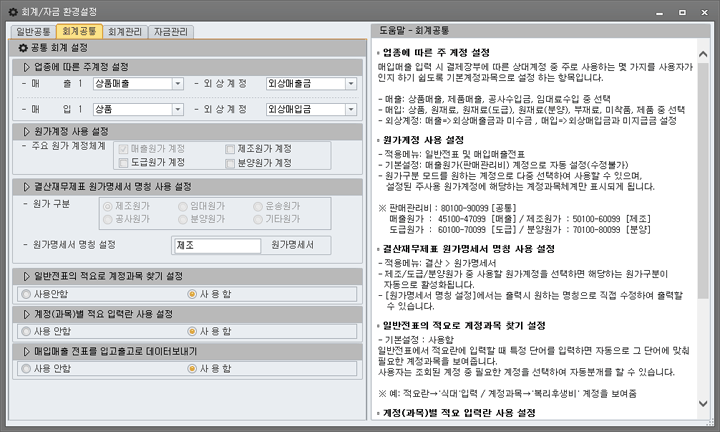
Task: Select 사용안함 for 일반전표 적요 계정과목 찾기
Action: pyautogui.click(x=26, y=294)
